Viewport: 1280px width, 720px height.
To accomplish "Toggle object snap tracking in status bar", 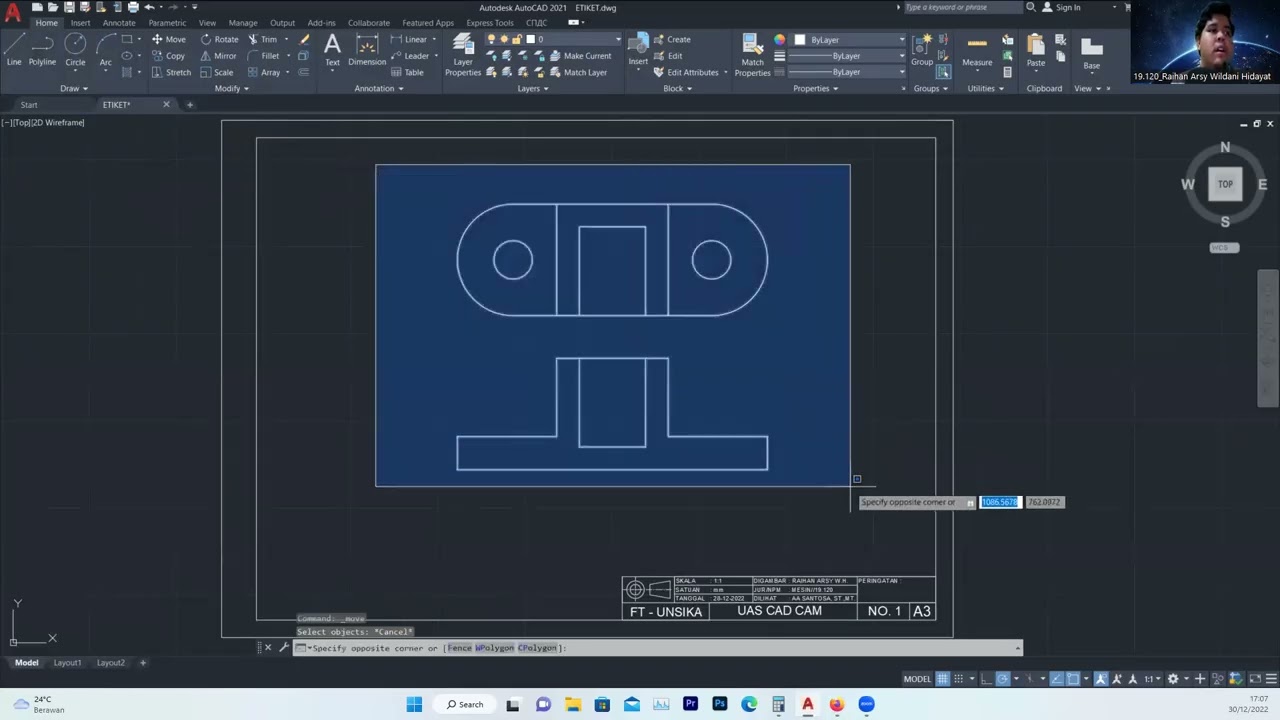I will [x=1057, y=679].
